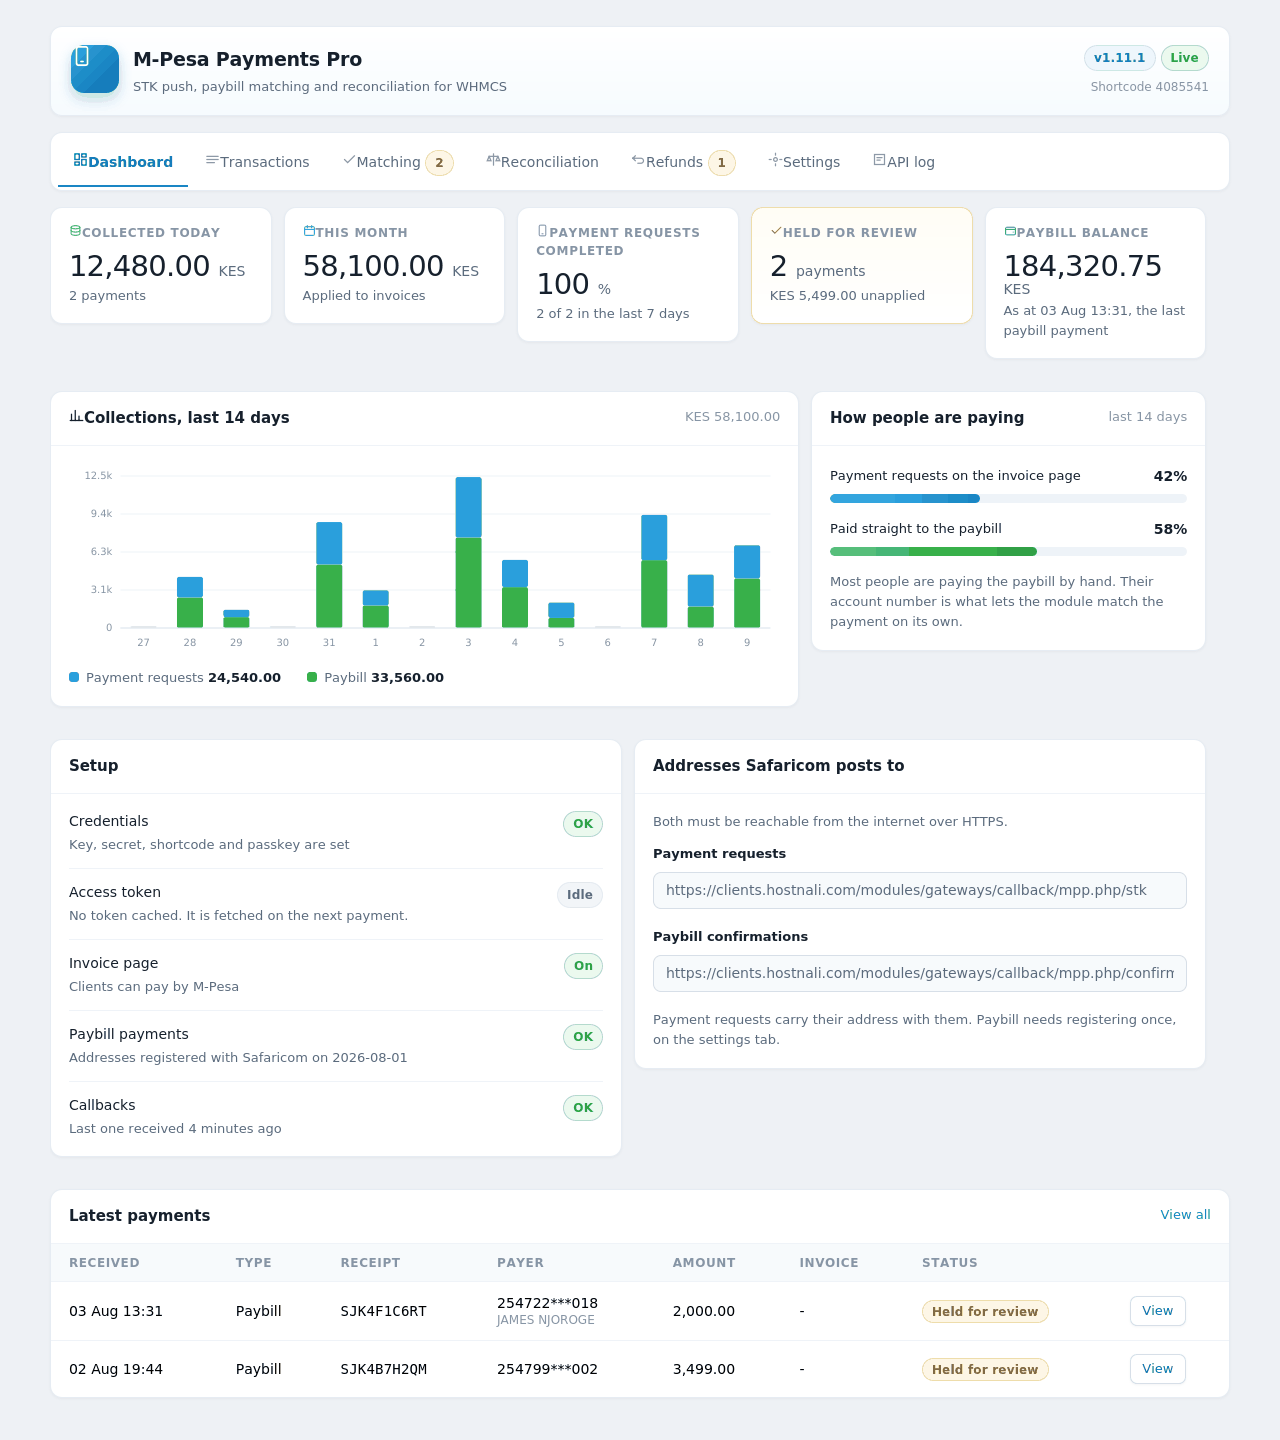Click the collections bar chart icon
This screenshot has width=1280, height=1440.
pyautogui.click(x=76, y=416)
